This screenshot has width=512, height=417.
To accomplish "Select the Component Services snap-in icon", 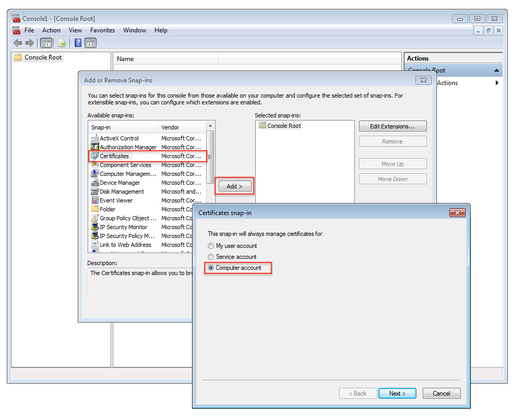I will tap(95, 165).
